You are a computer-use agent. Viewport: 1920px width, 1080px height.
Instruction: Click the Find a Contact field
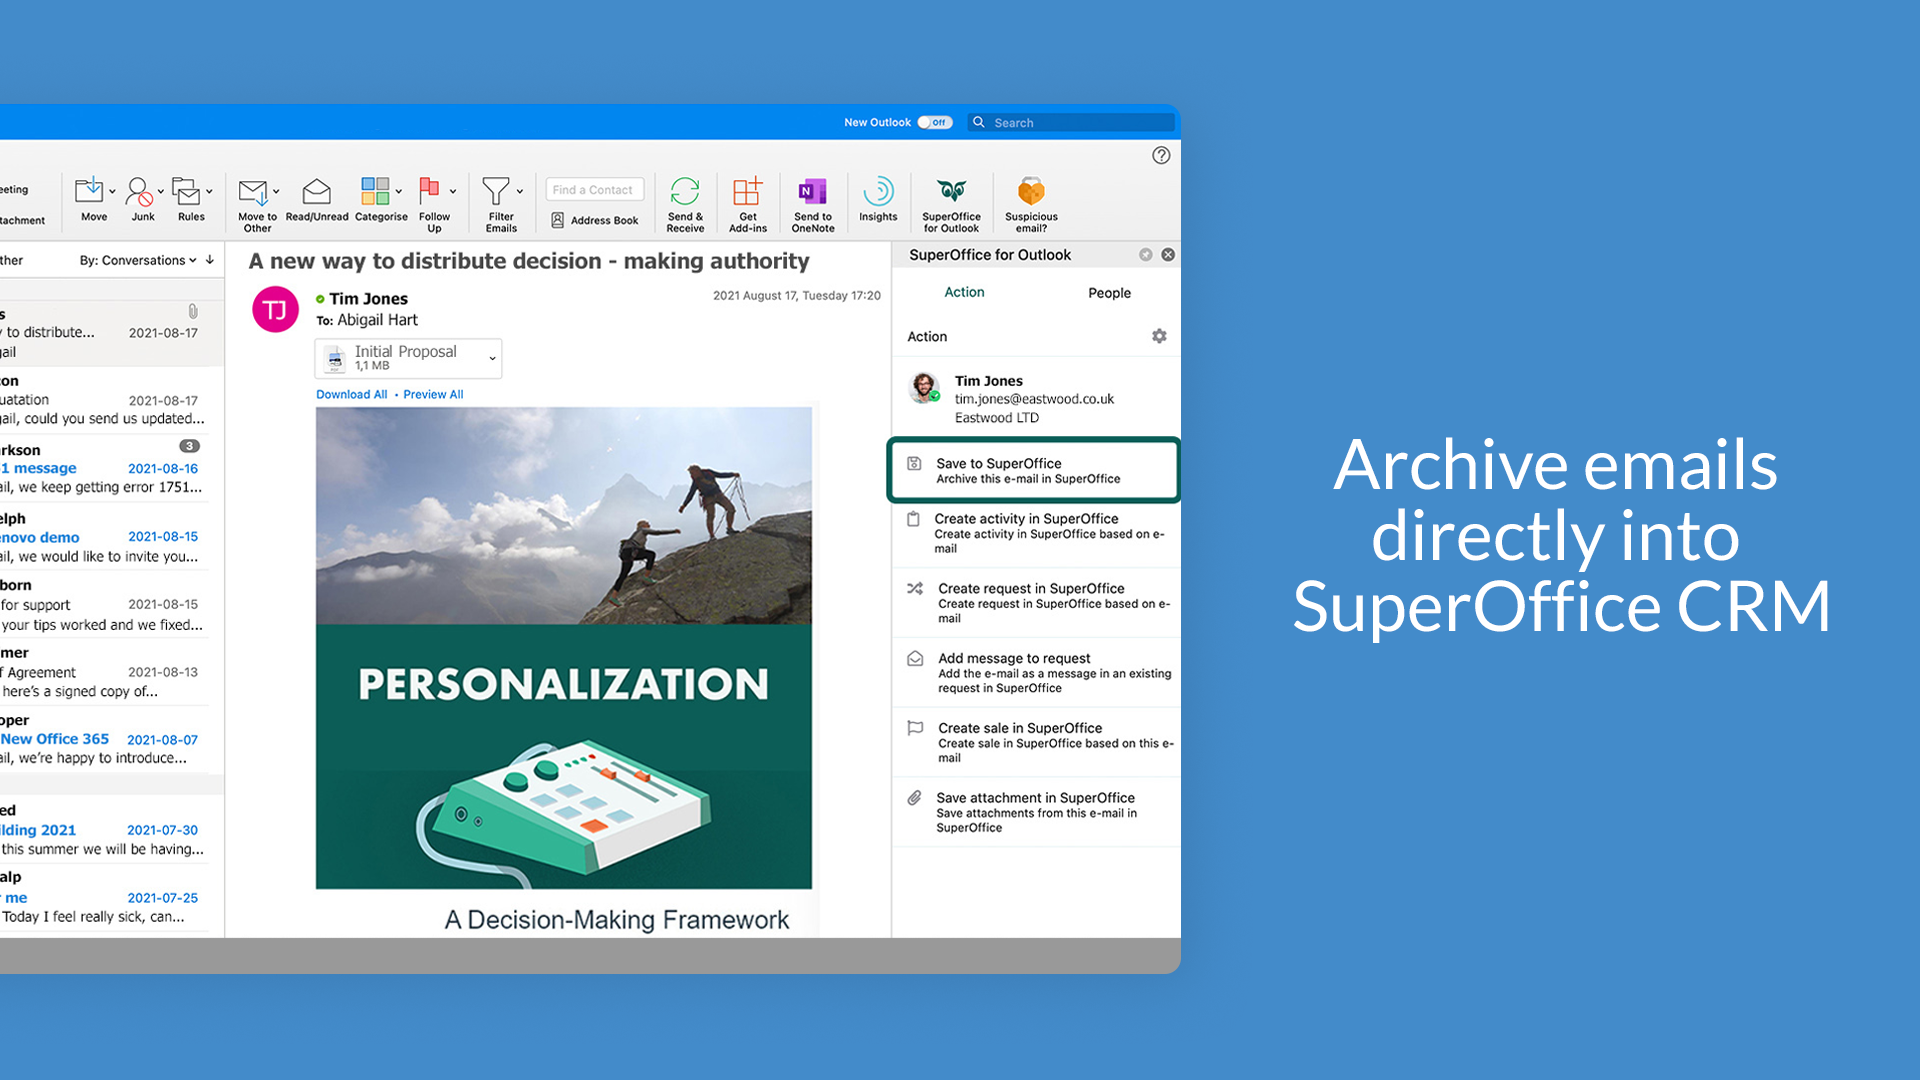coord(594,190)
